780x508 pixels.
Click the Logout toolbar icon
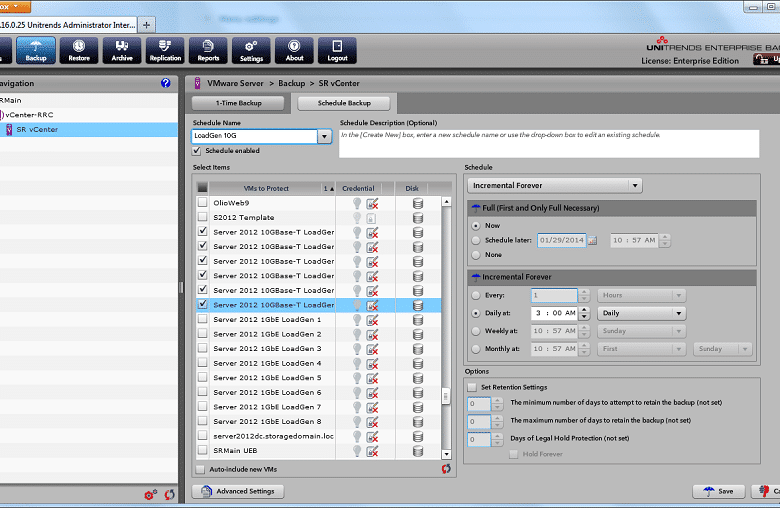[337, 50]
